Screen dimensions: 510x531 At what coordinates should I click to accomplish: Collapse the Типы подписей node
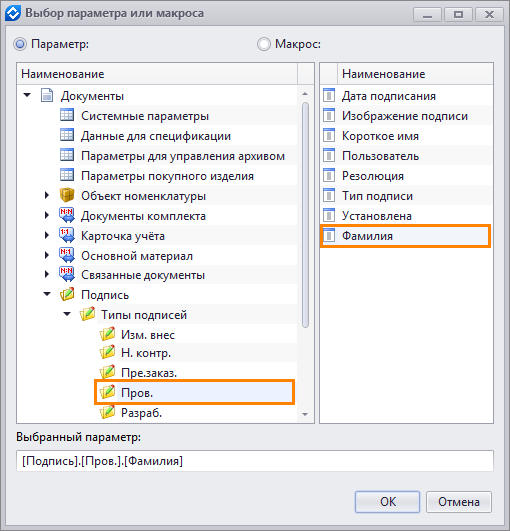67,314
